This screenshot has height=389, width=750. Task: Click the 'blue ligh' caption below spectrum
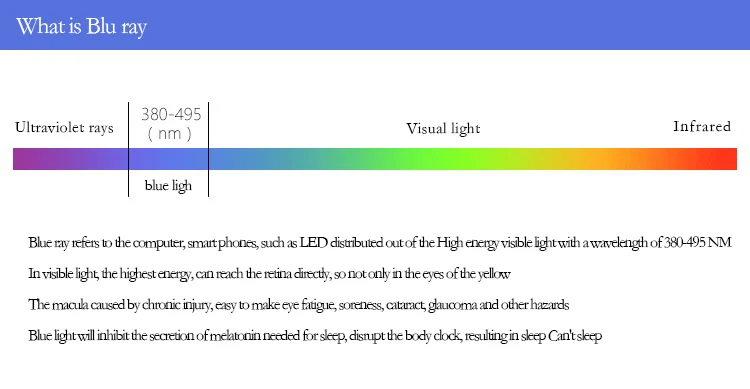[168, 185]
